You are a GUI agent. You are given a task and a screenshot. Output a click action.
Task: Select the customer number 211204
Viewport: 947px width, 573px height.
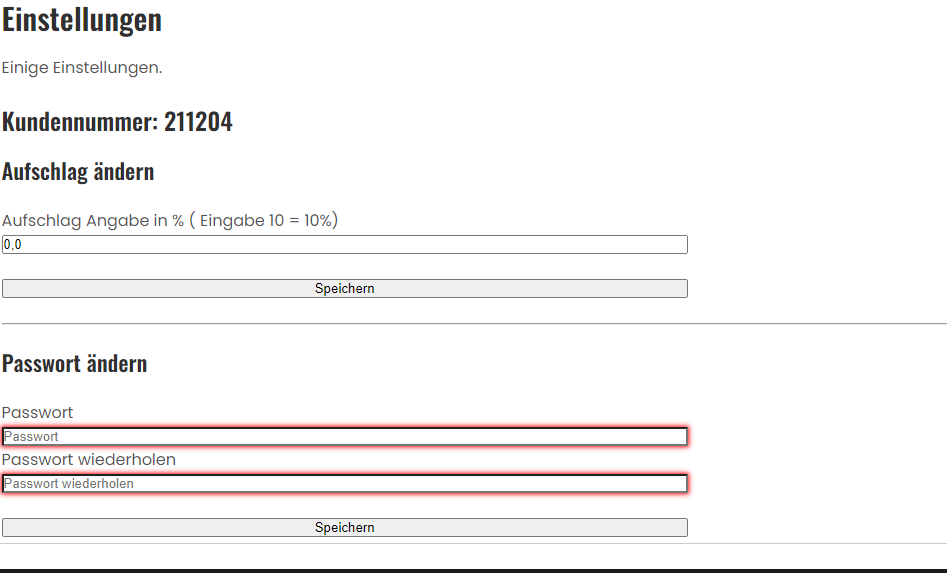pos(198,122)
